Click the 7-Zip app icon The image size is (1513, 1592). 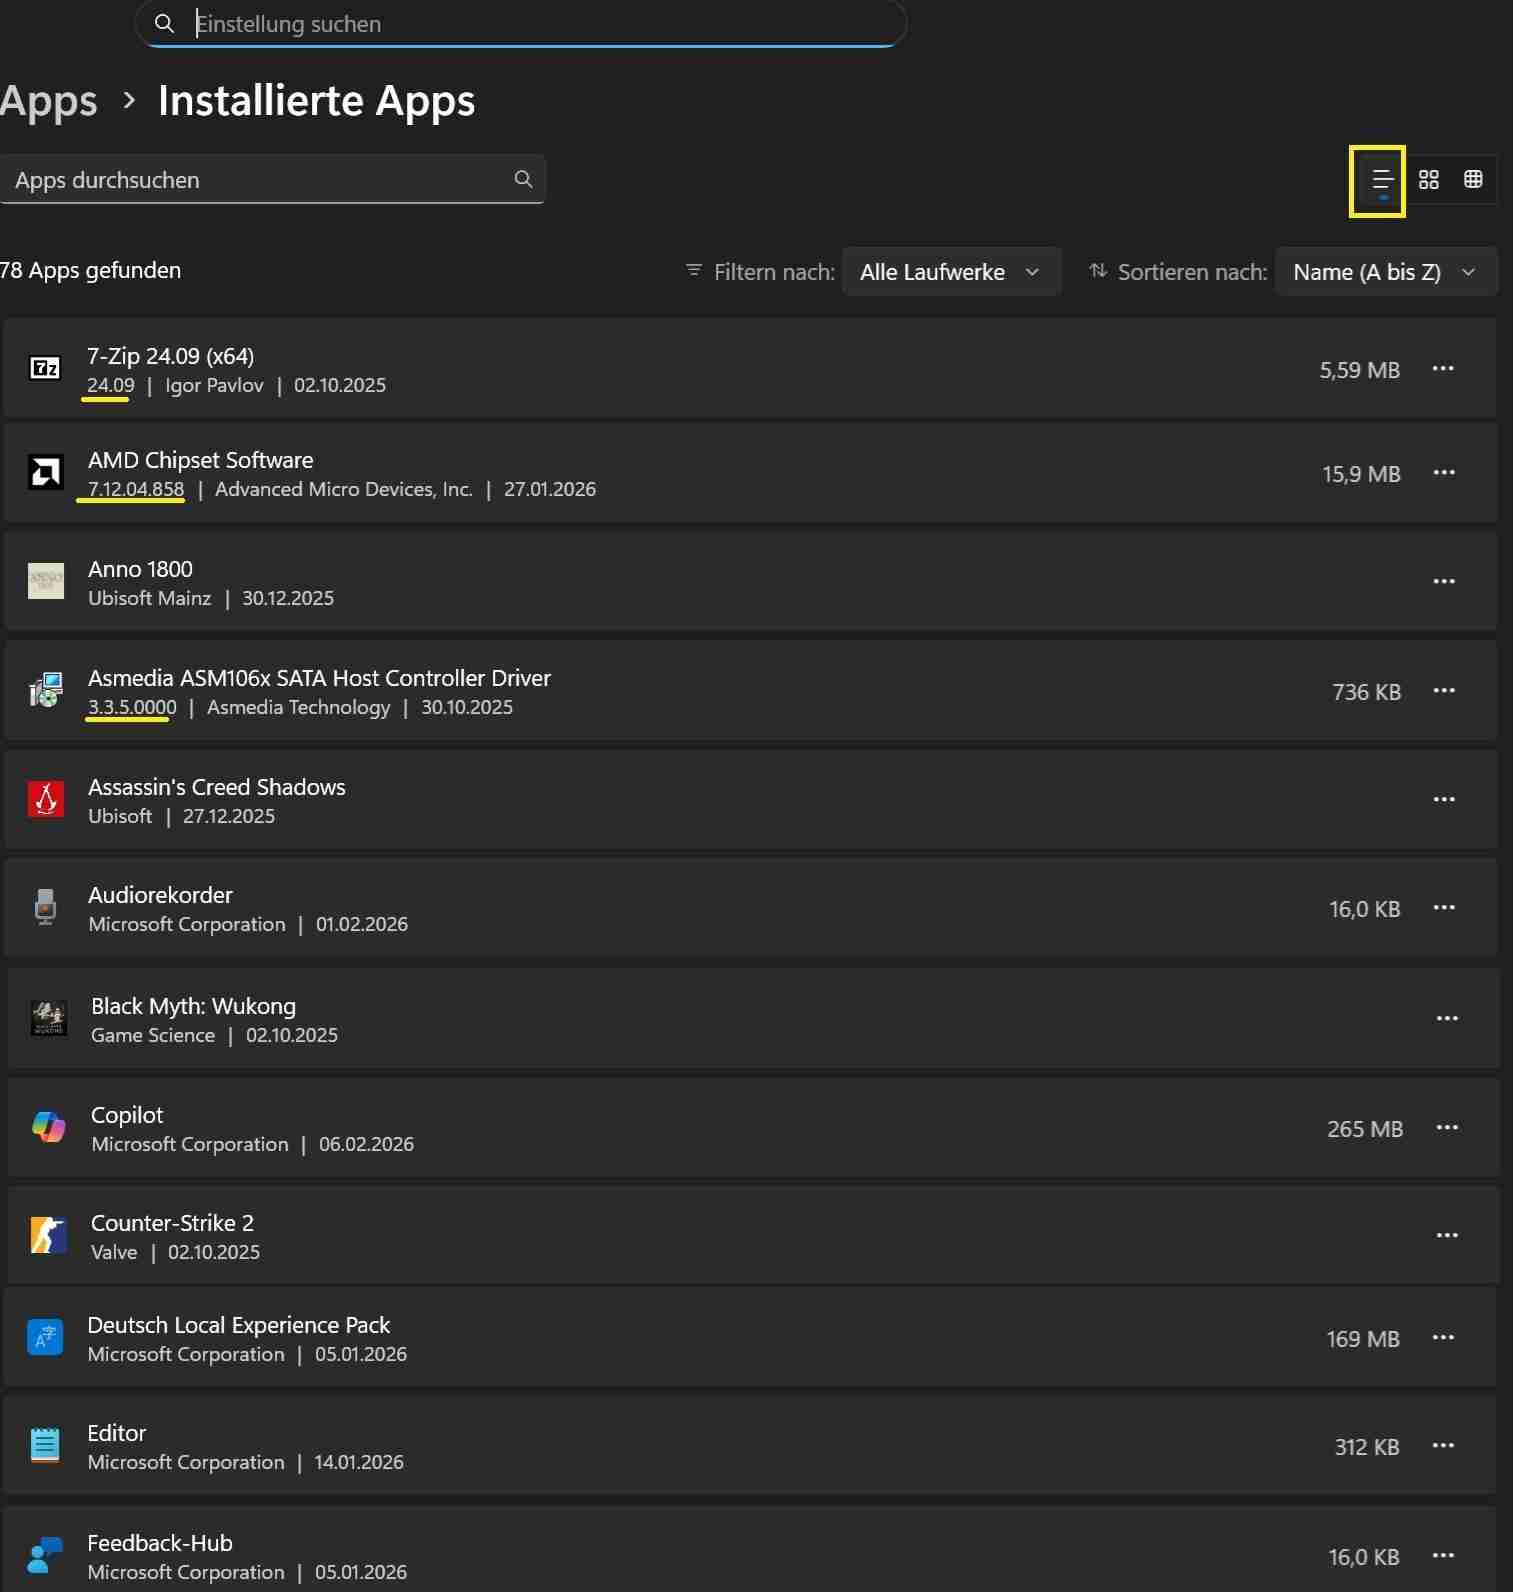click(45, 369)
